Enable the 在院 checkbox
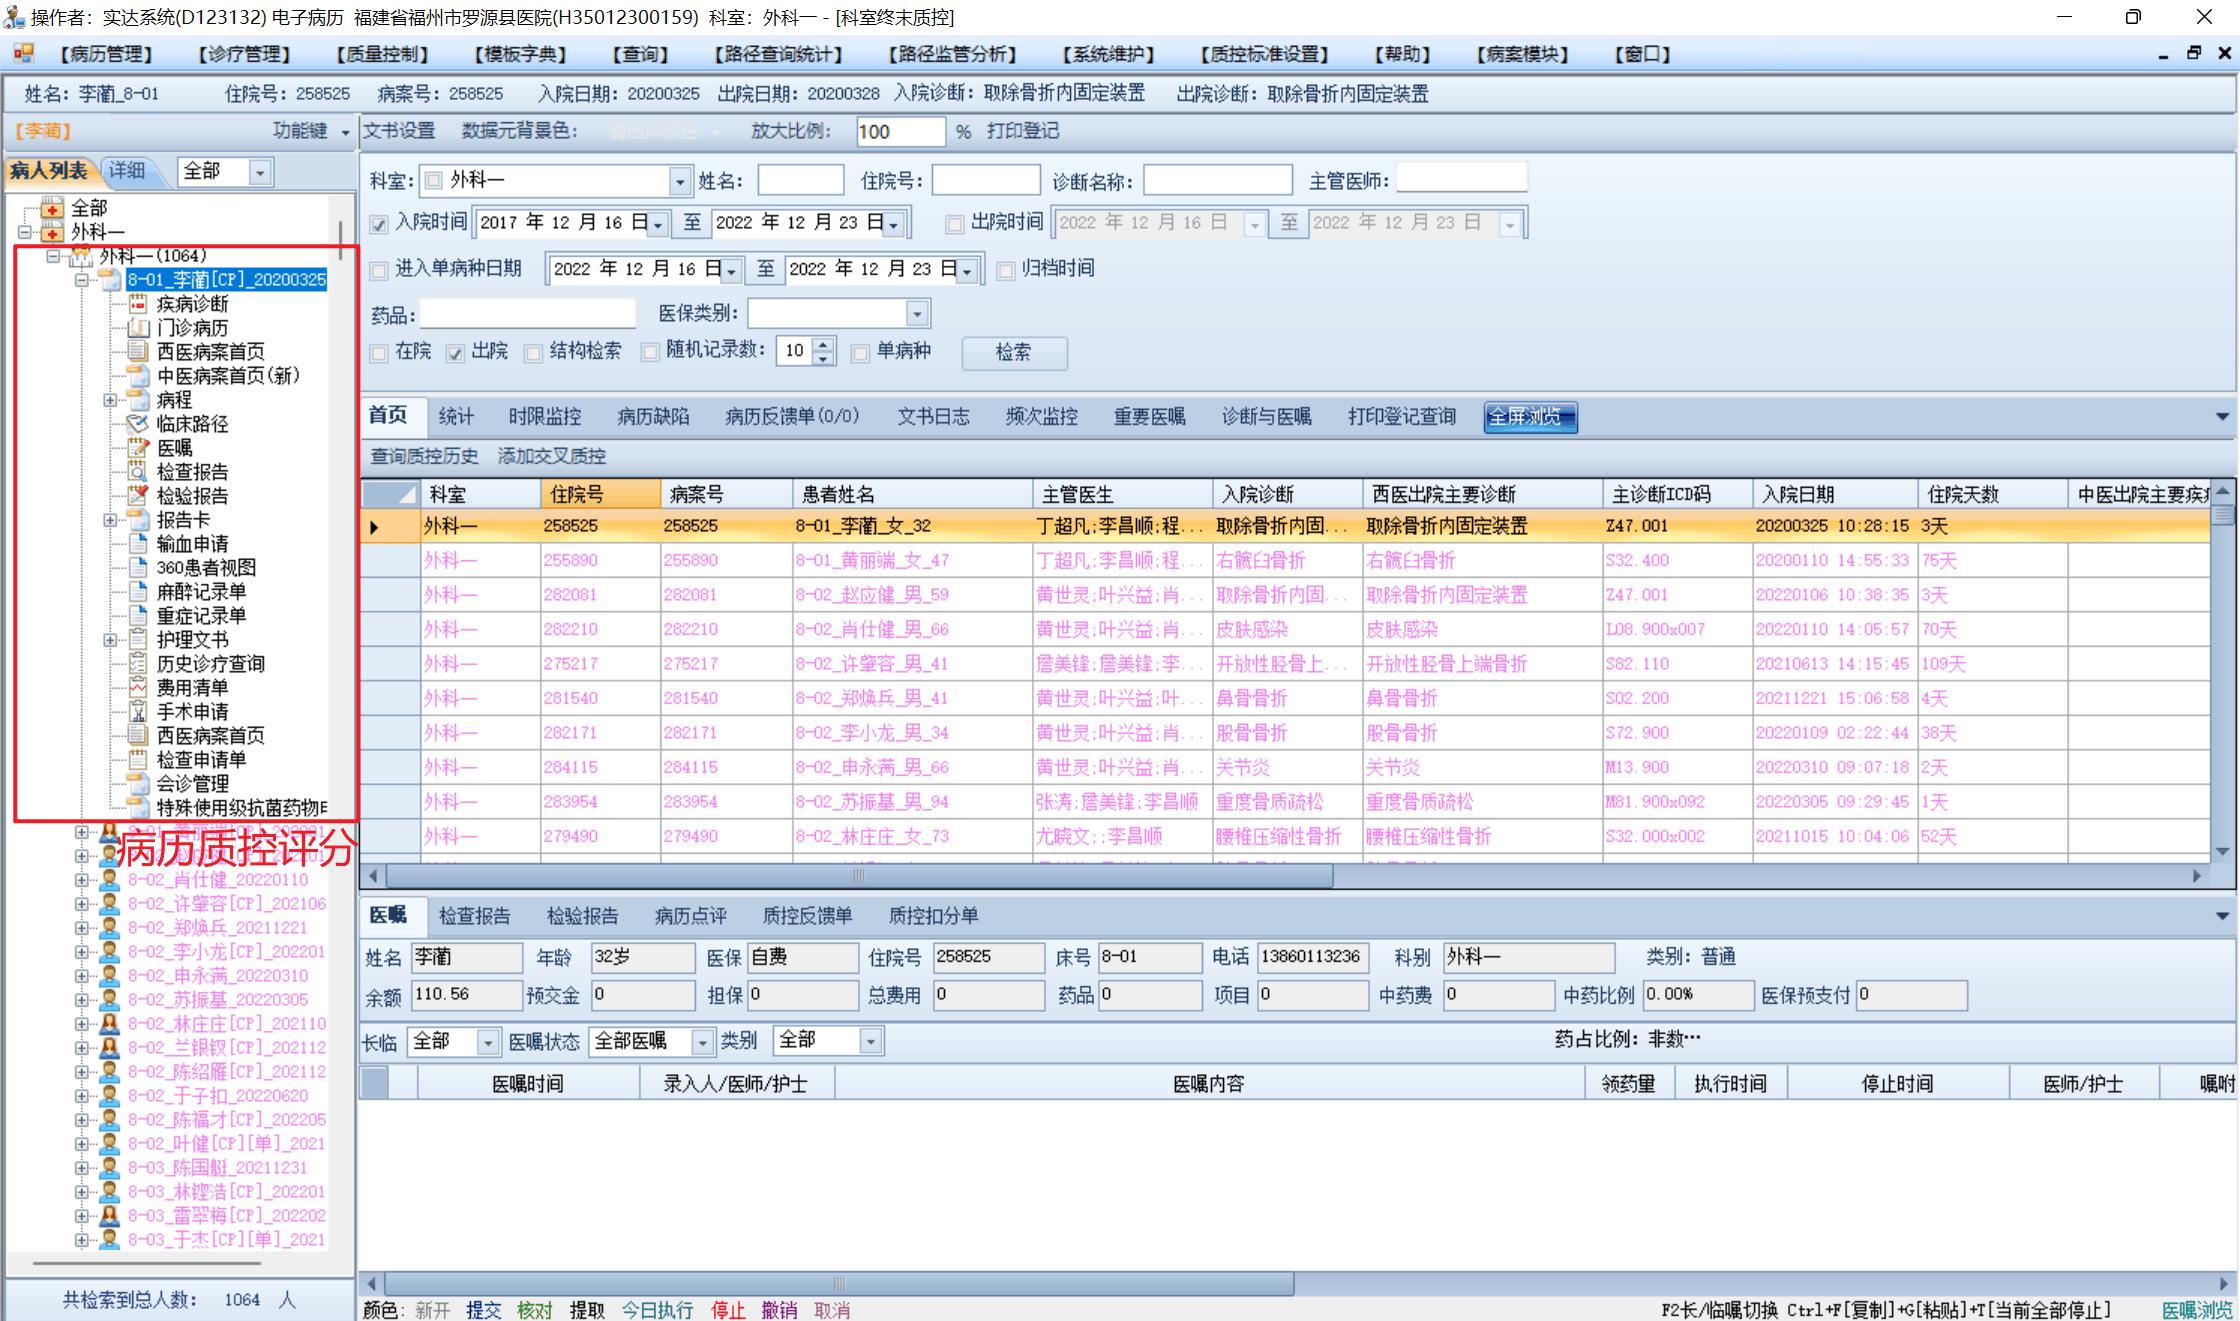This screenshot has width=2240, height=1321. (379, 353)
